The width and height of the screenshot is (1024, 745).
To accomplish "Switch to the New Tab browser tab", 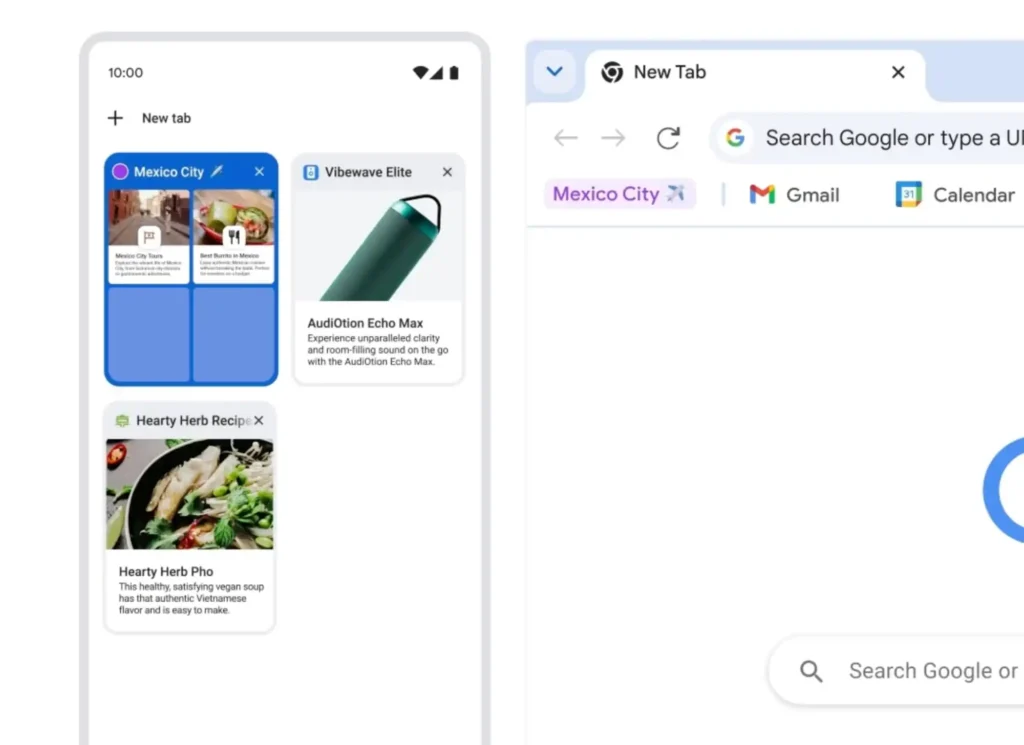I will tap(755, 73).
